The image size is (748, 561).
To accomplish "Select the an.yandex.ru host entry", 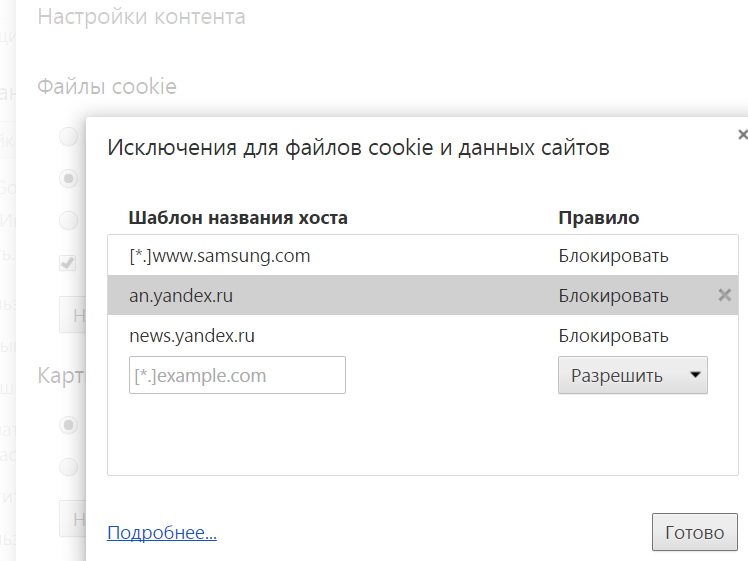I will [181, 296].
